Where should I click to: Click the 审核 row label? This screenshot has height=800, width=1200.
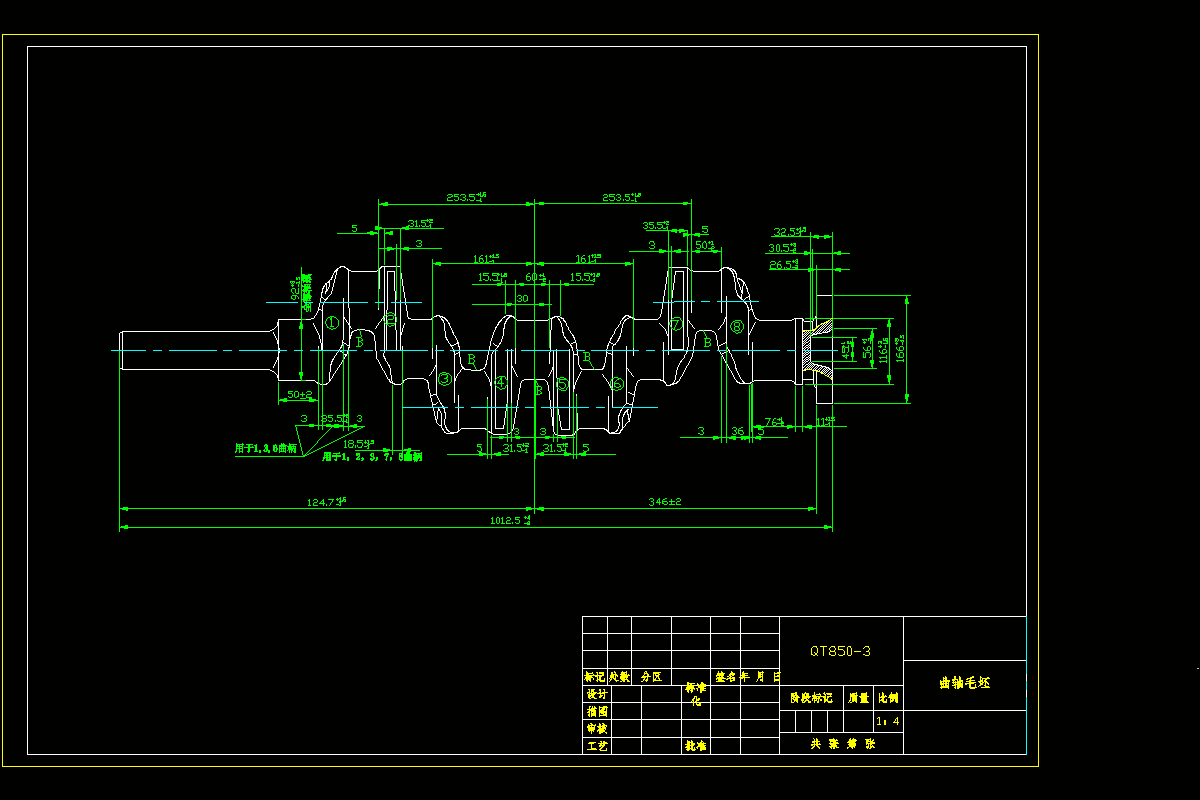[x=596, y=728]
